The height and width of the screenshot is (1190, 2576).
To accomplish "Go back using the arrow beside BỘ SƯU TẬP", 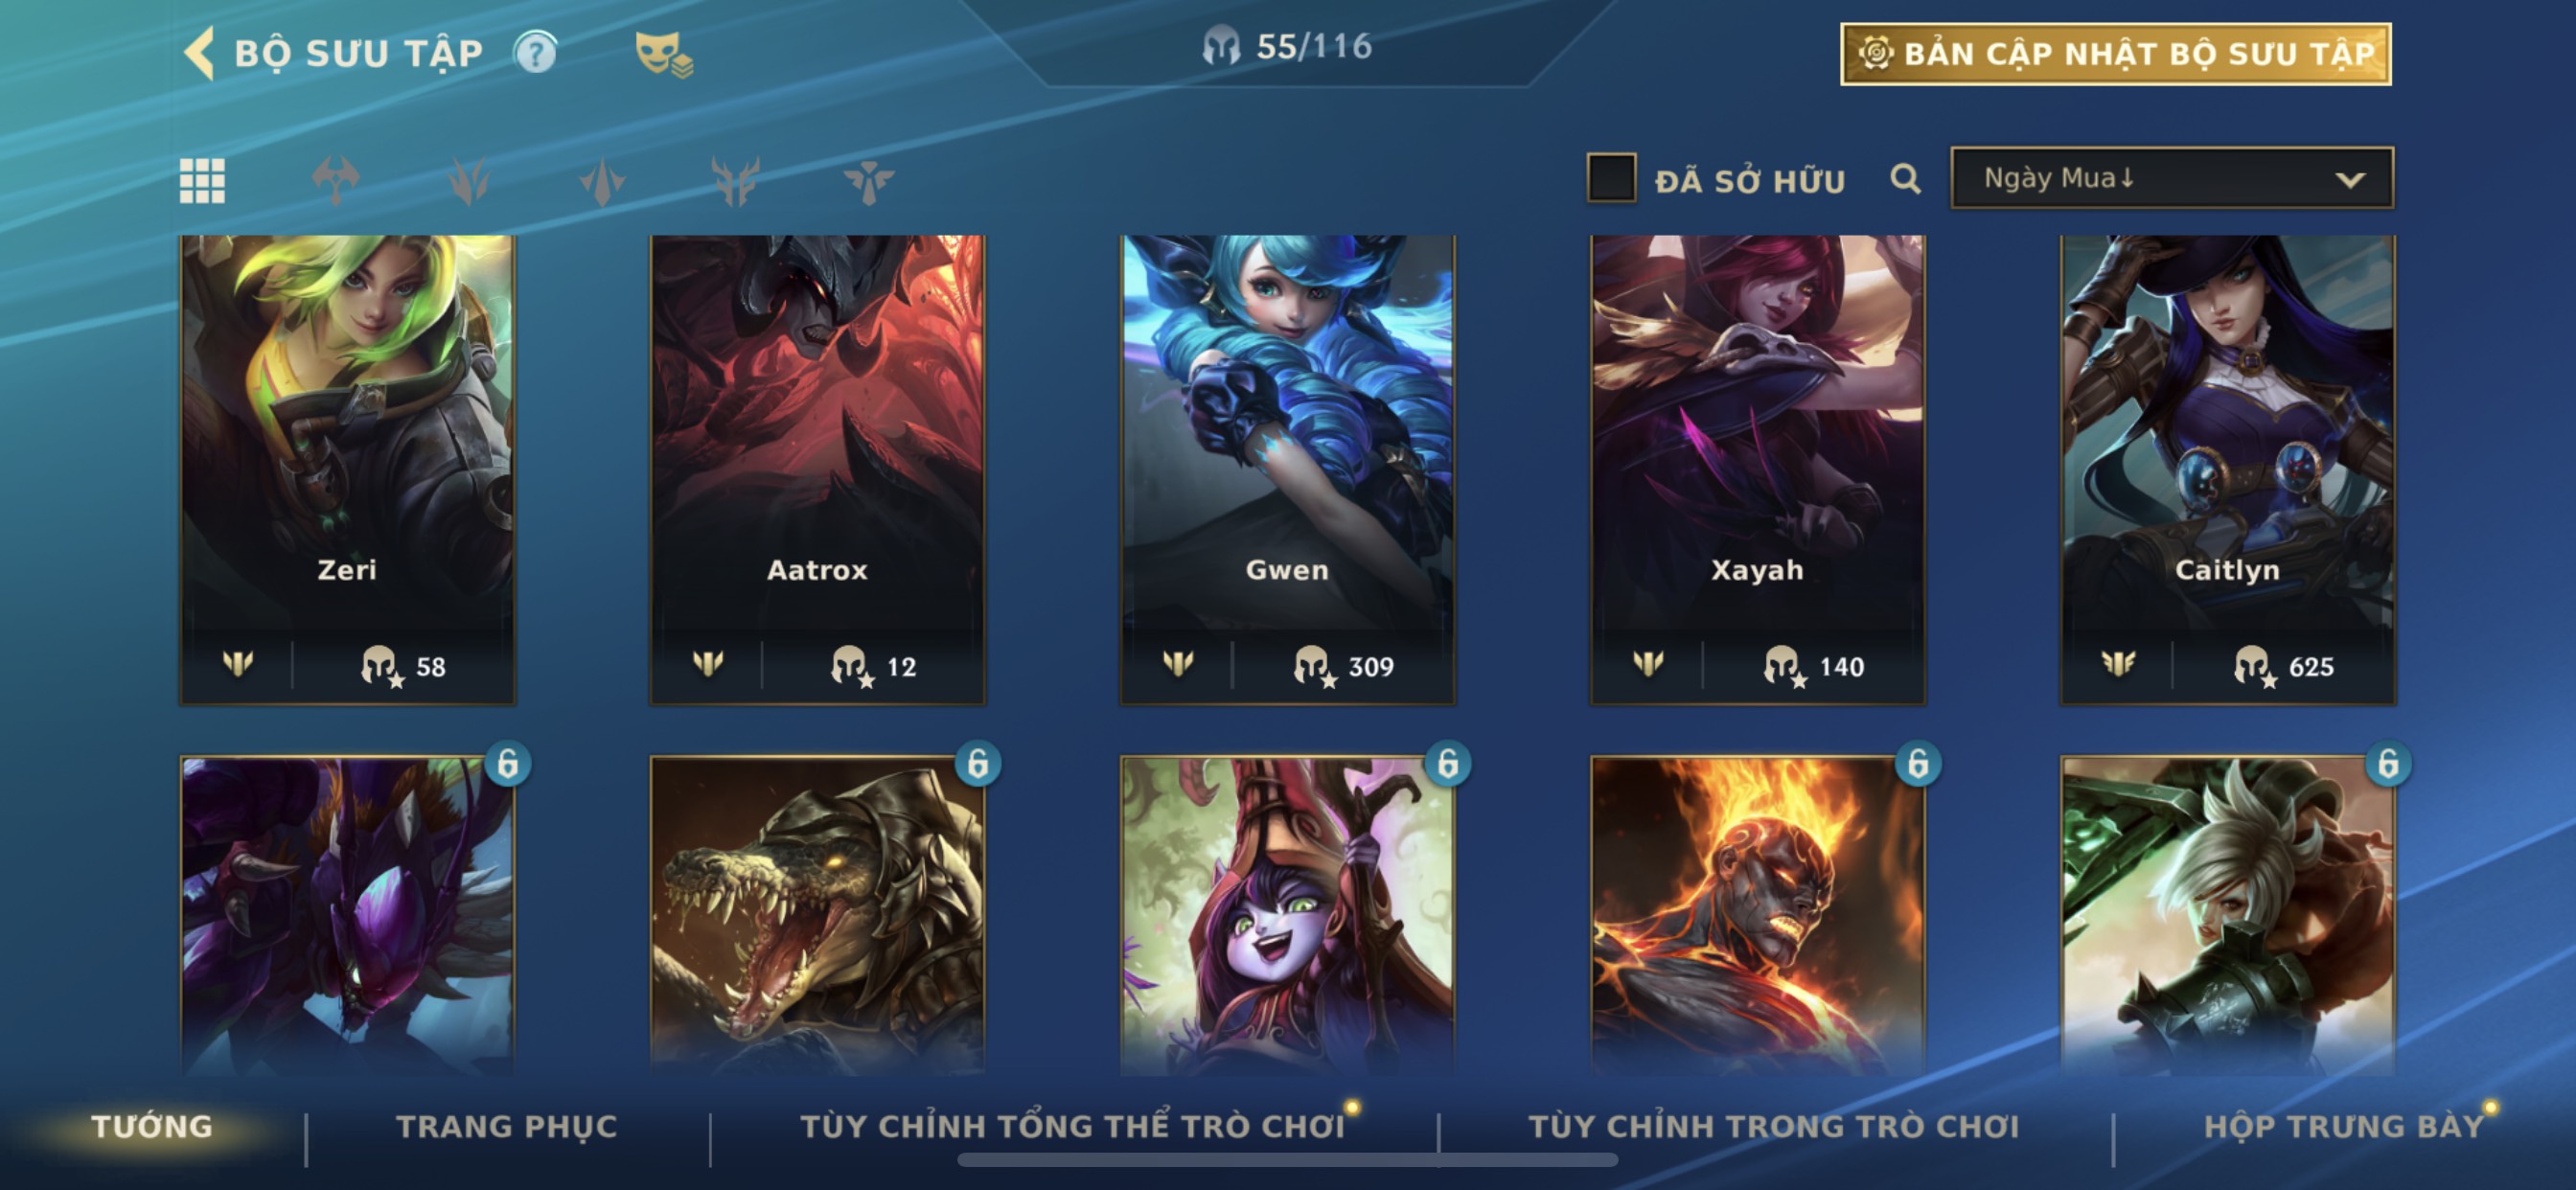I will tap(200, 52).
